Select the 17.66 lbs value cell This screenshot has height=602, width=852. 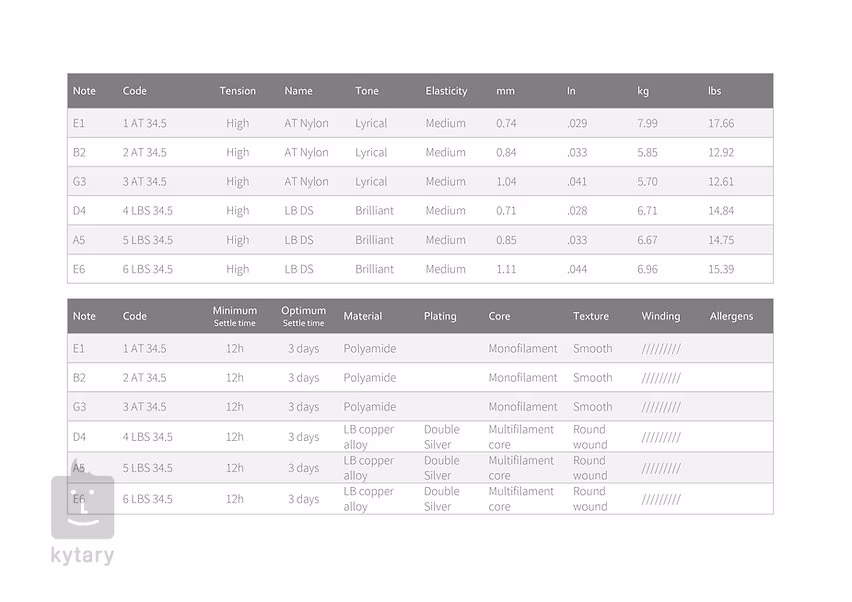coord(720,124)
